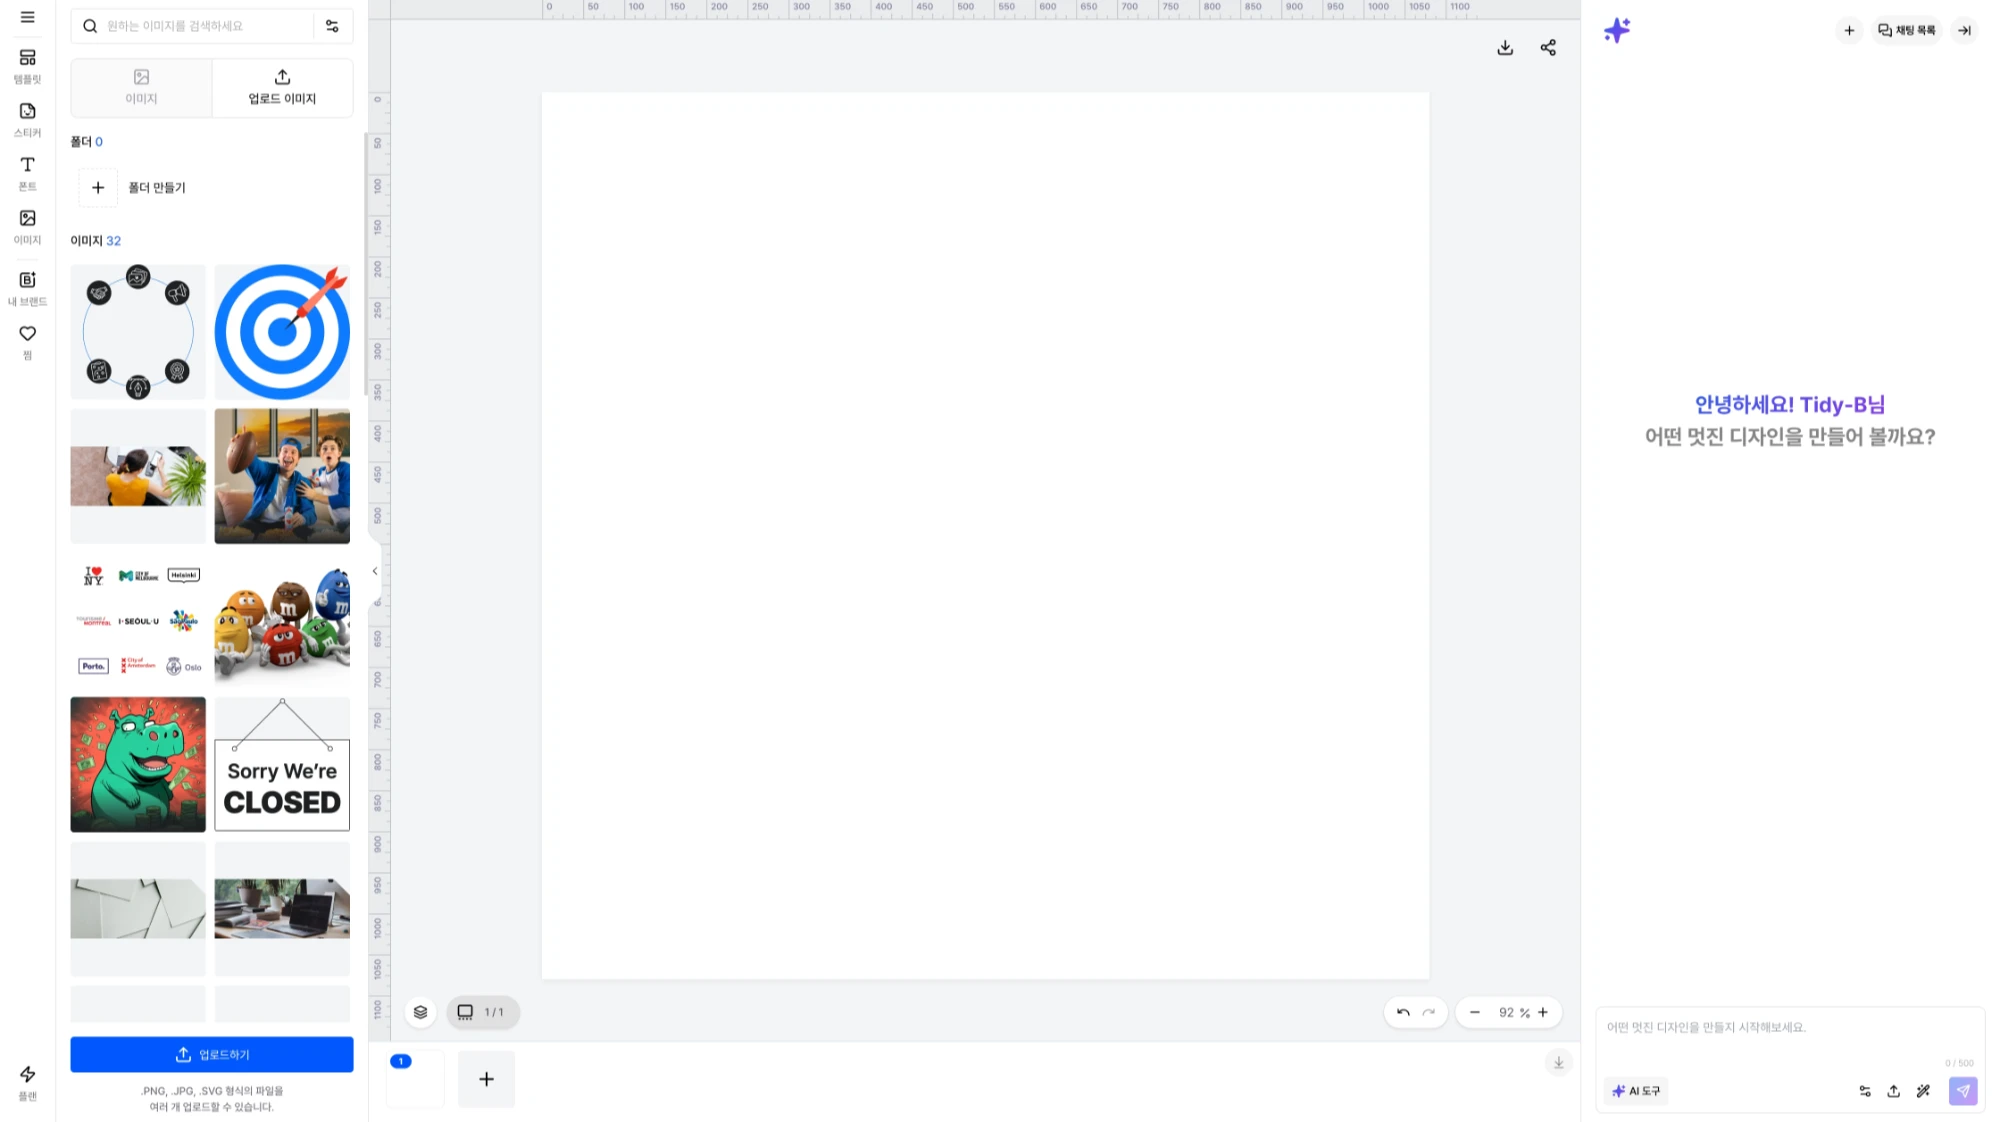The width and height of the screenshot is (2000, 1122).
Task: Open the layers panel icon
Action: tap(421, 1012)
